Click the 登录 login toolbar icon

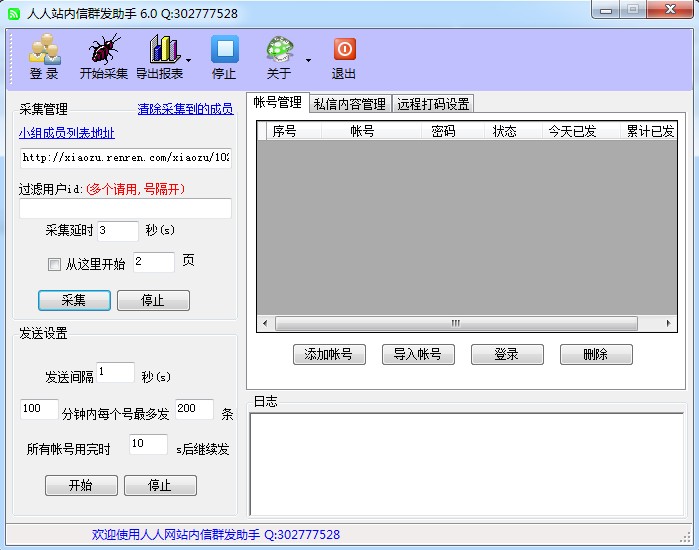click(x=44, y=49)
